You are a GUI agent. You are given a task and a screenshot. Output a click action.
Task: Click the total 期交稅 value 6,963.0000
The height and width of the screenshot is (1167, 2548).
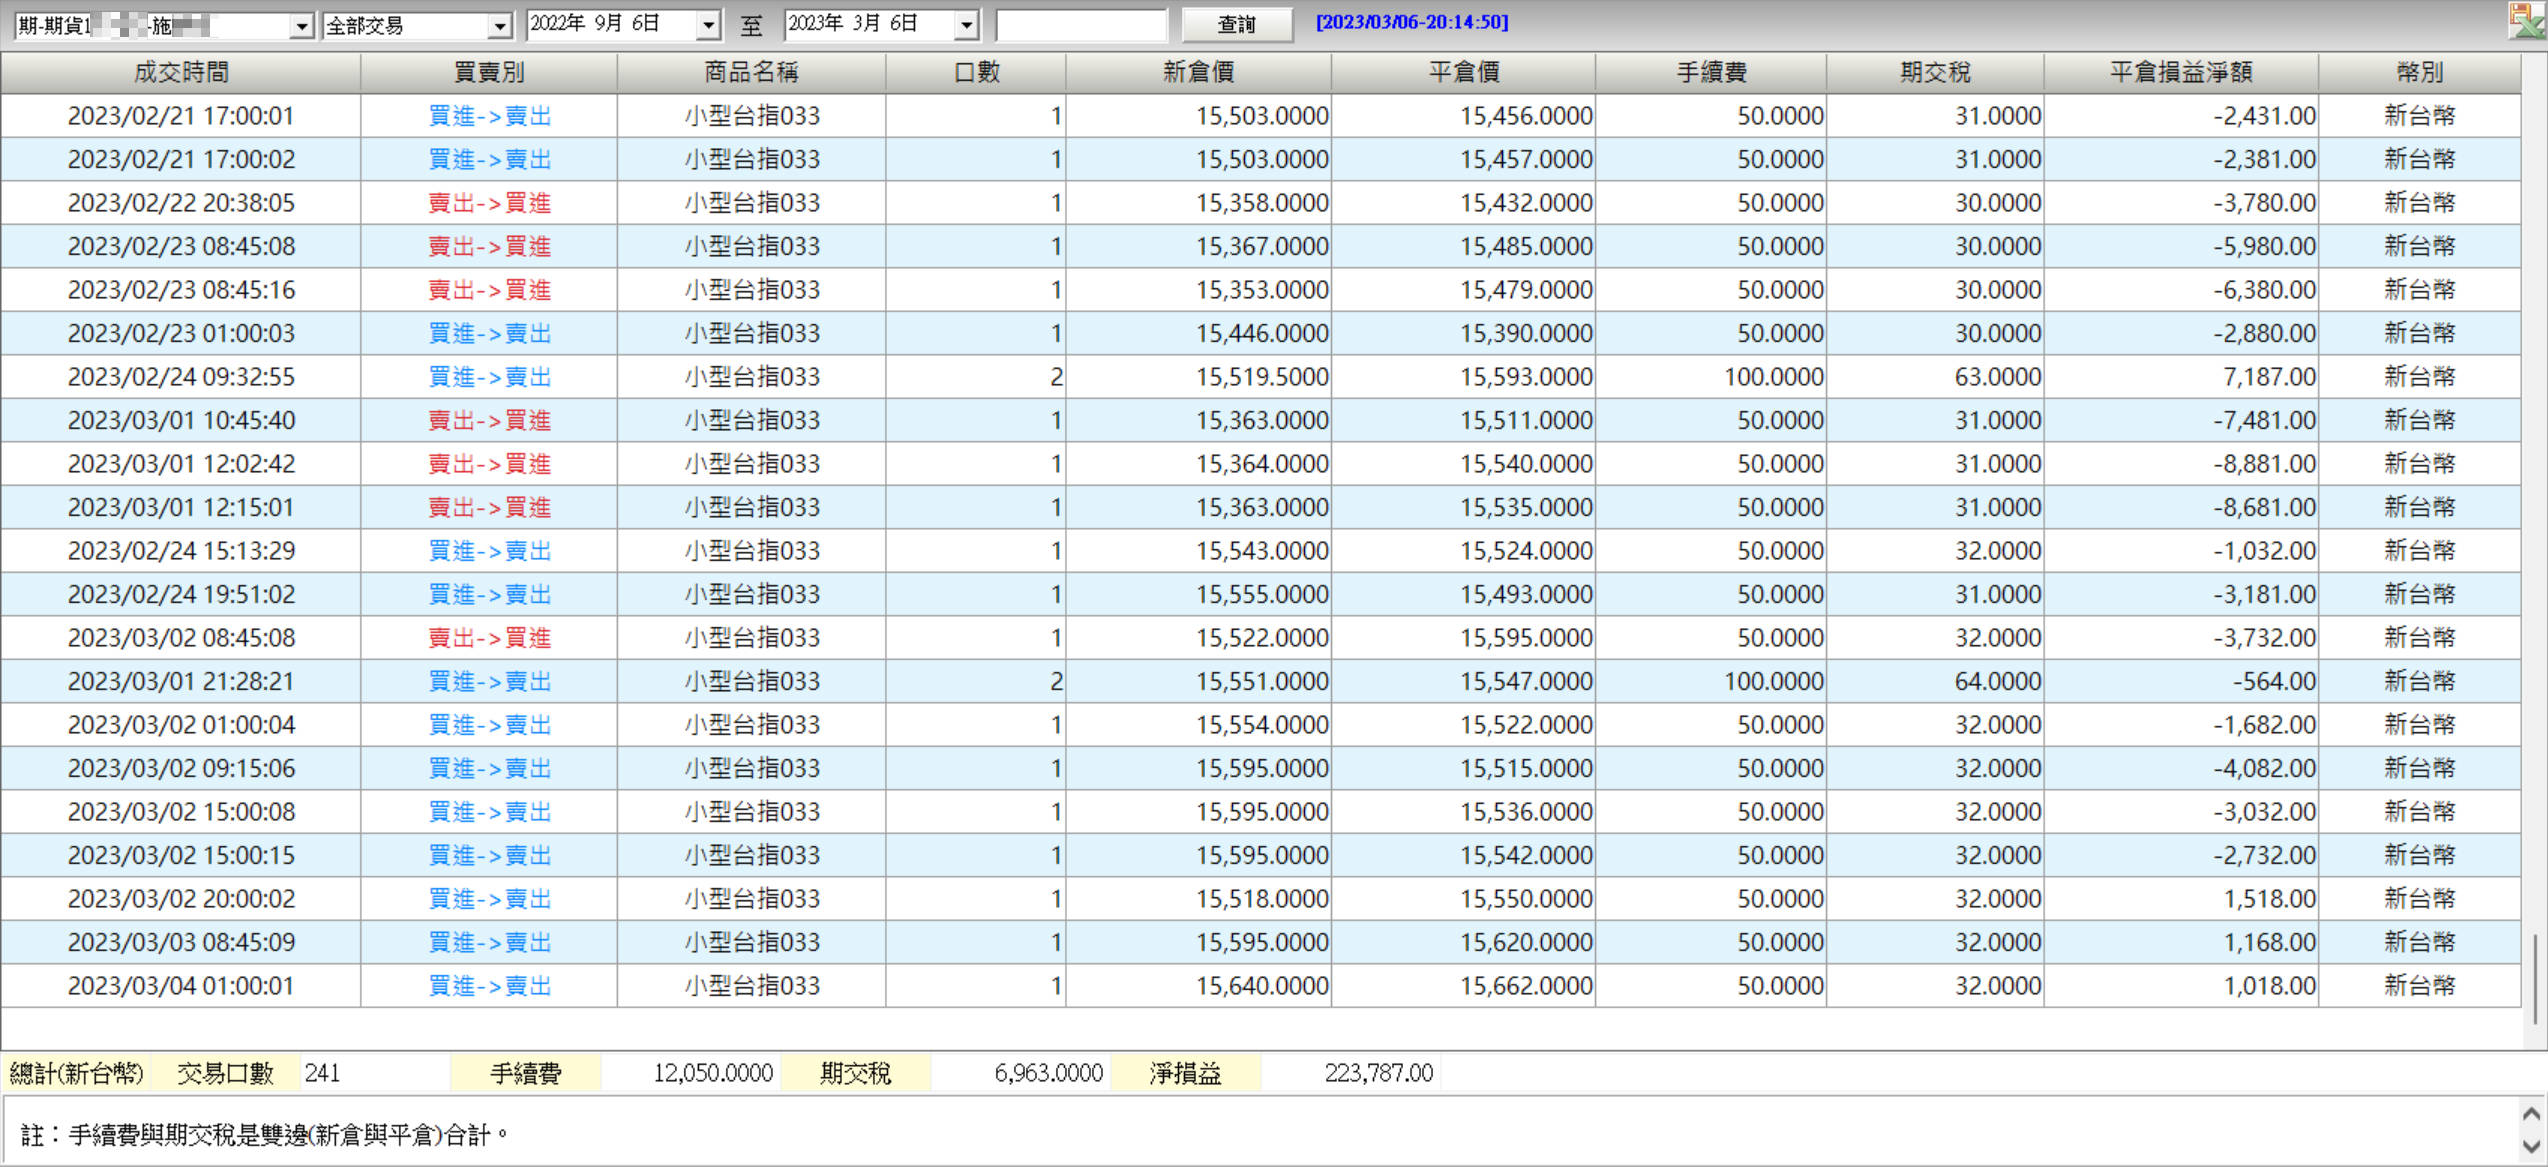tap(1048, 1074)
